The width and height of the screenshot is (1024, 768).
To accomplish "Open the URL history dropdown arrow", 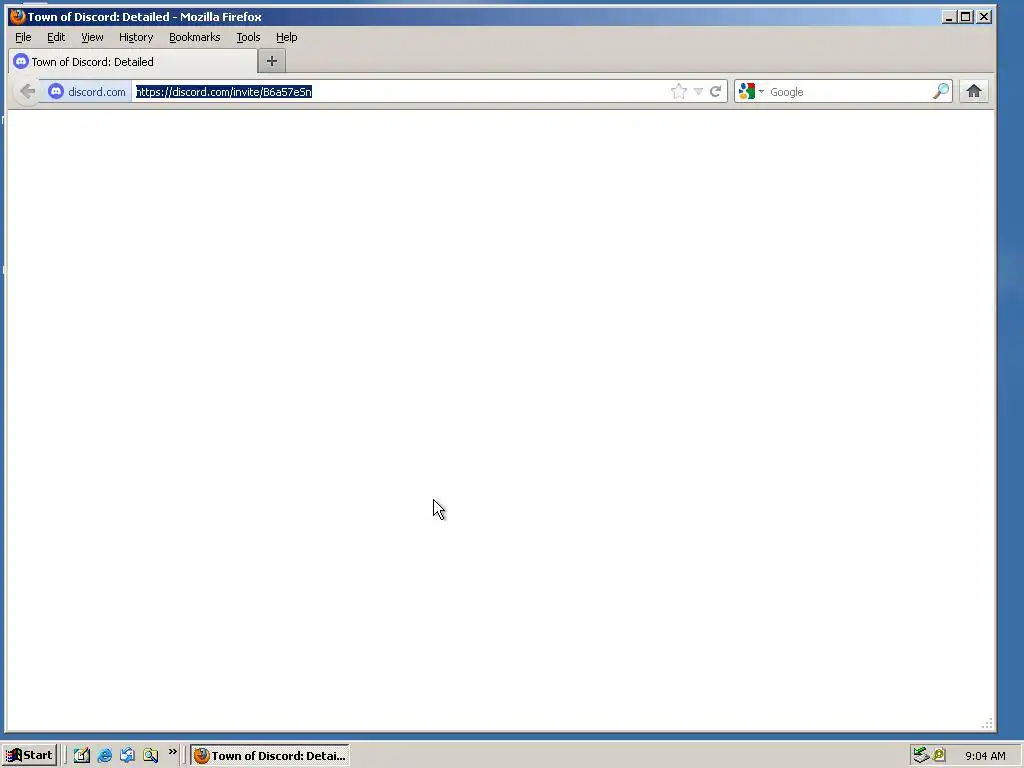I will coord(698,91).
